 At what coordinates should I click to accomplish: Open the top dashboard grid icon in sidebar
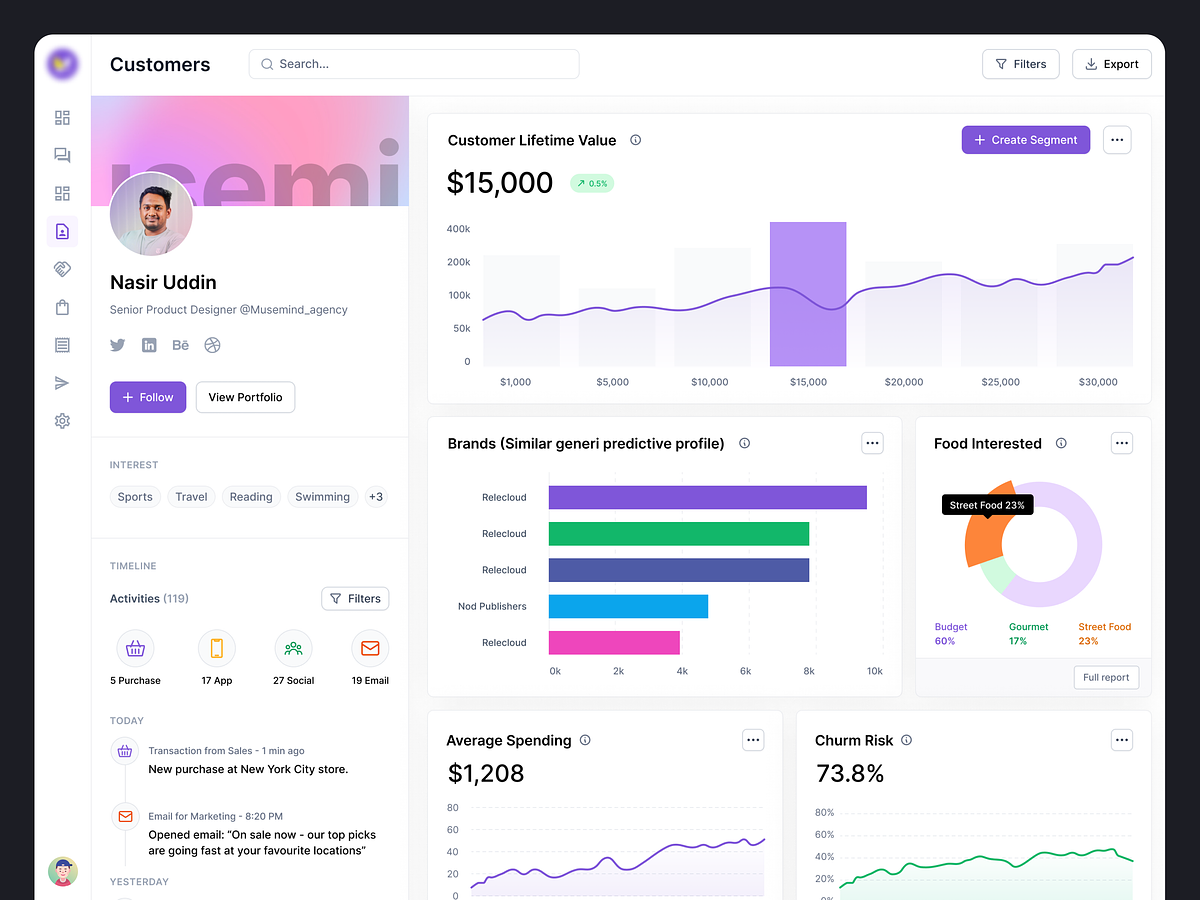[62, 117]
